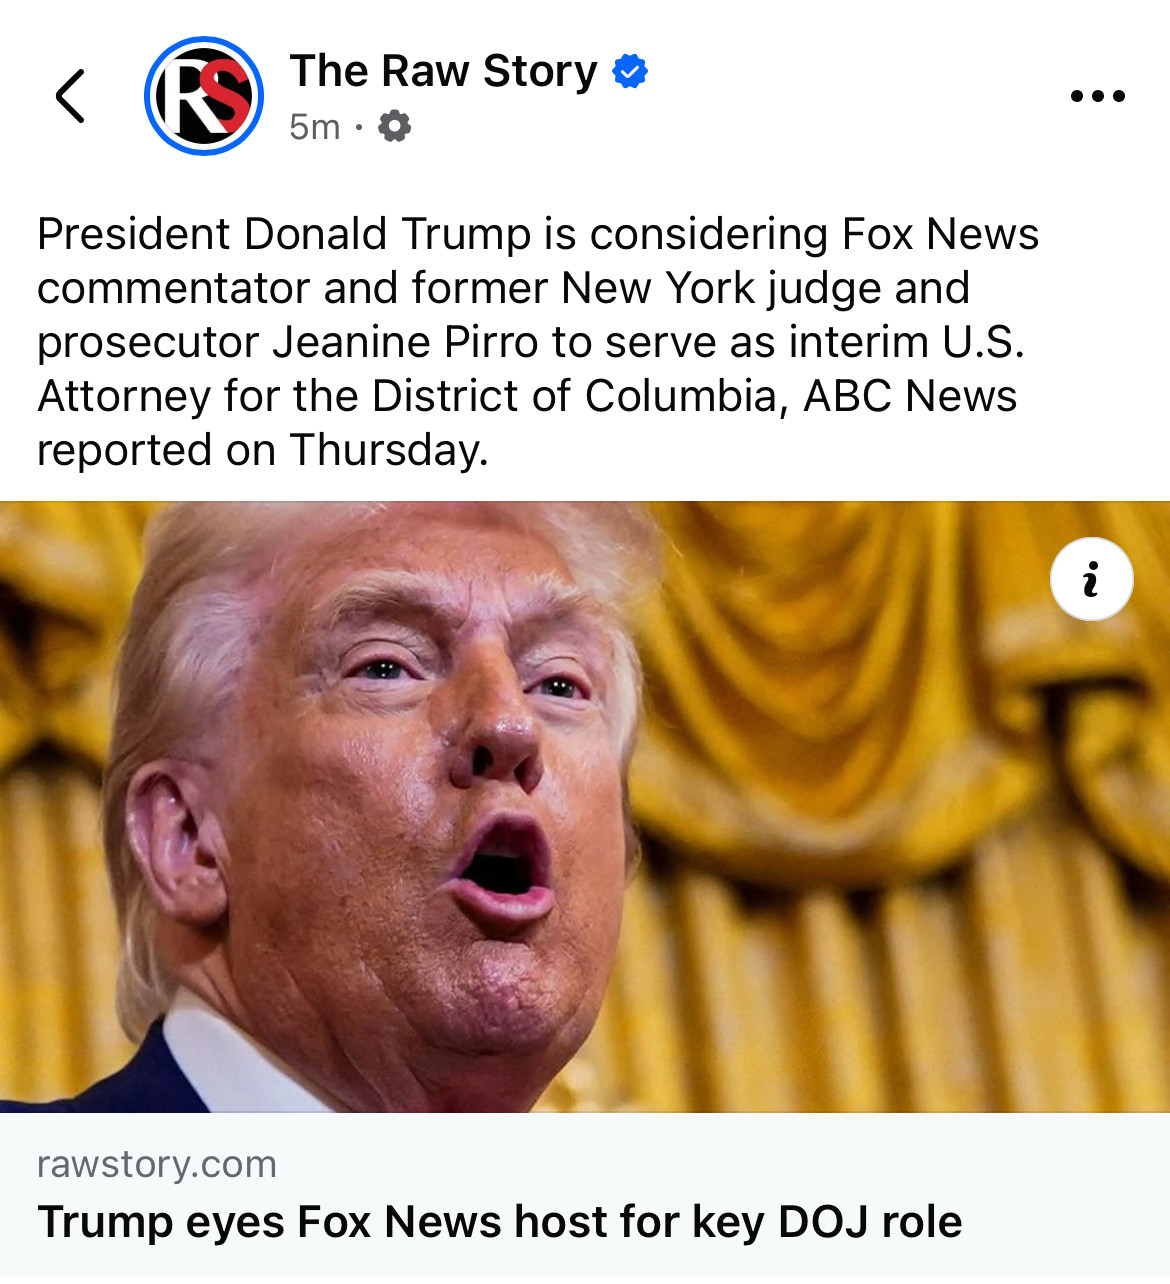
Task: Tap the 5m post timestamp
Action: click(314, 127)
